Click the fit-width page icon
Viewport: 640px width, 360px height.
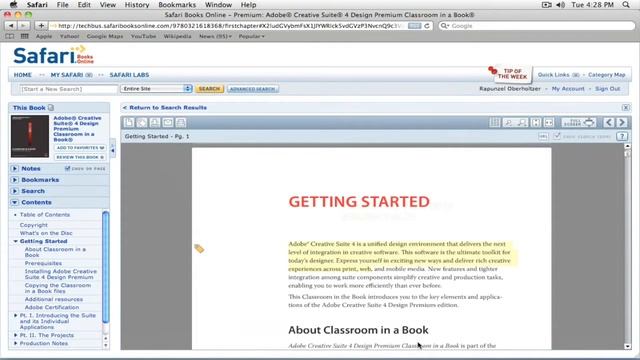pos(549,122)
